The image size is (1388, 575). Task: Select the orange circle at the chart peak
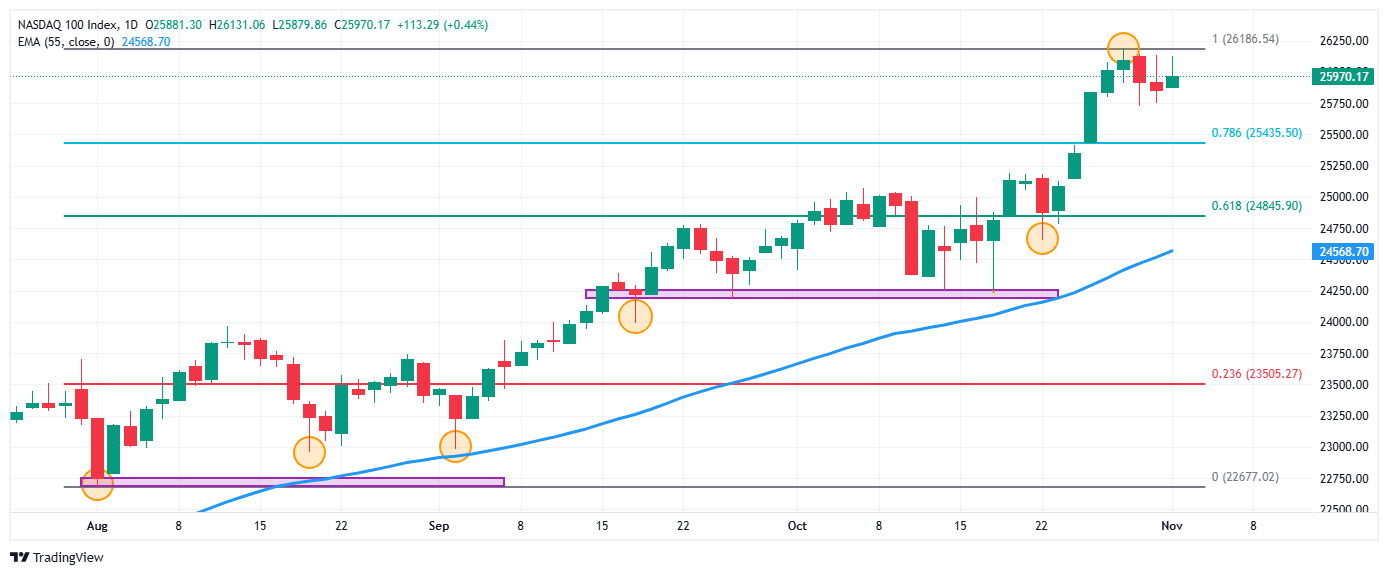click(x=1123, y=45)
